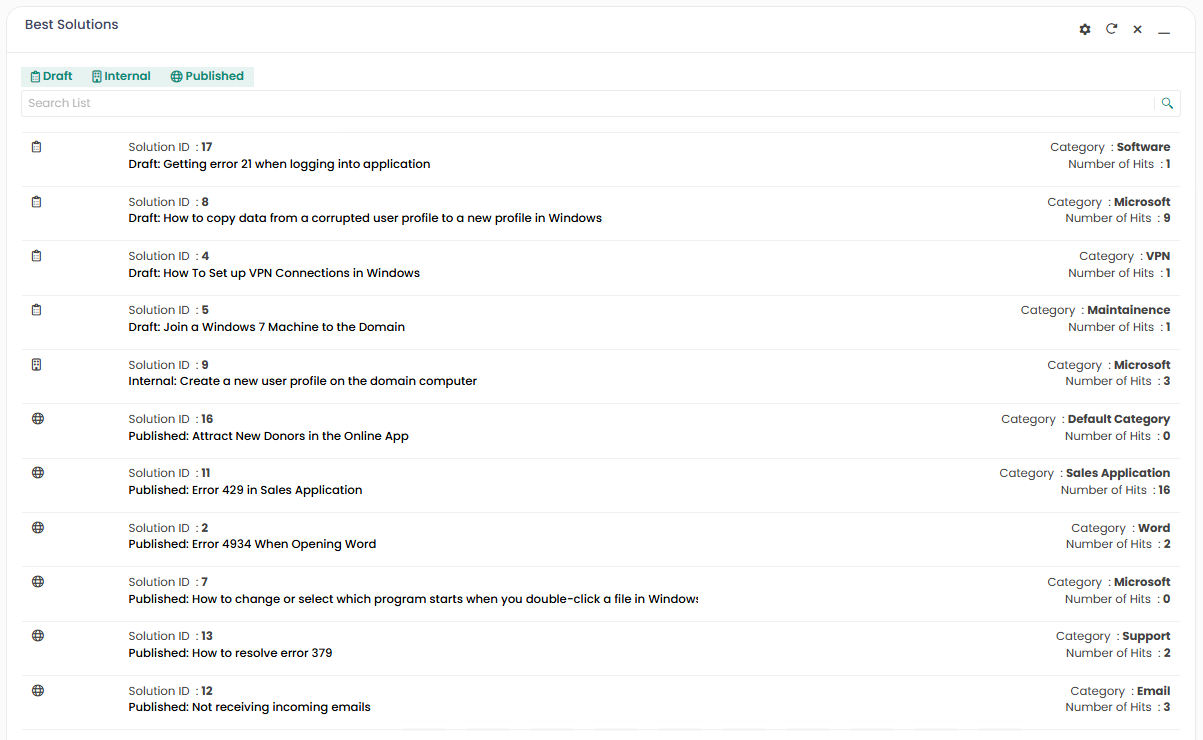The width and height of the screenshot is (1203, 740).
Task: Click the globe icon beside Solution 11
Action: pyautogui.click(x=38, y=473)
